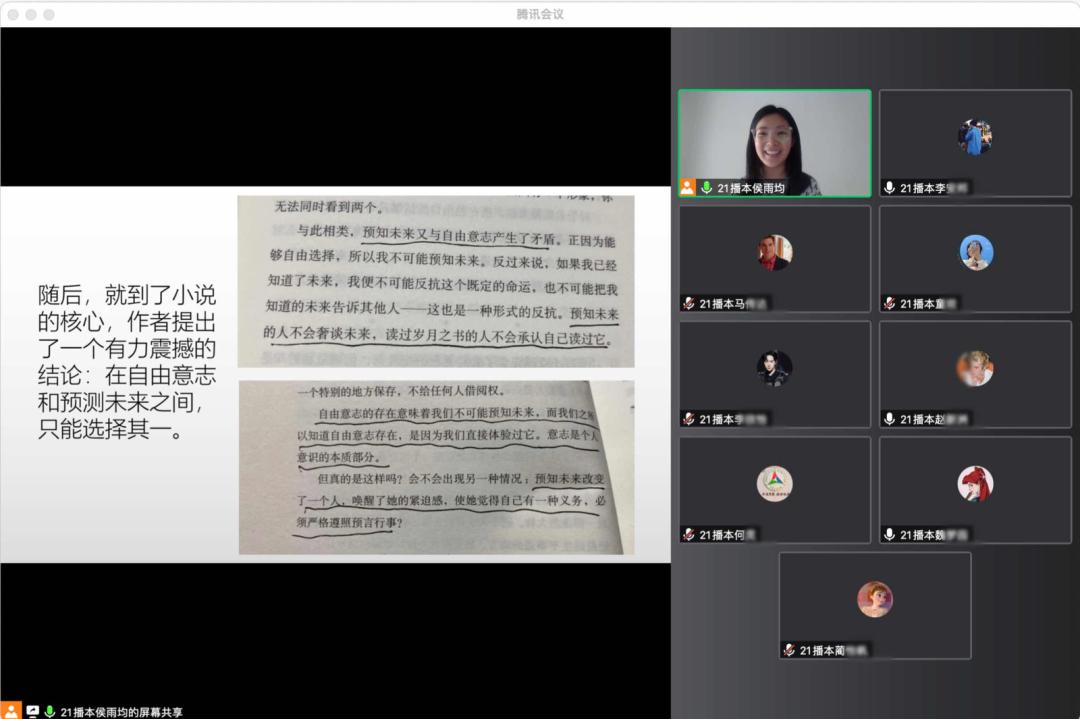Click the muted microphone icon beside 21播本何
Screen dimensions: 1080x719
[x=688, y=535]
